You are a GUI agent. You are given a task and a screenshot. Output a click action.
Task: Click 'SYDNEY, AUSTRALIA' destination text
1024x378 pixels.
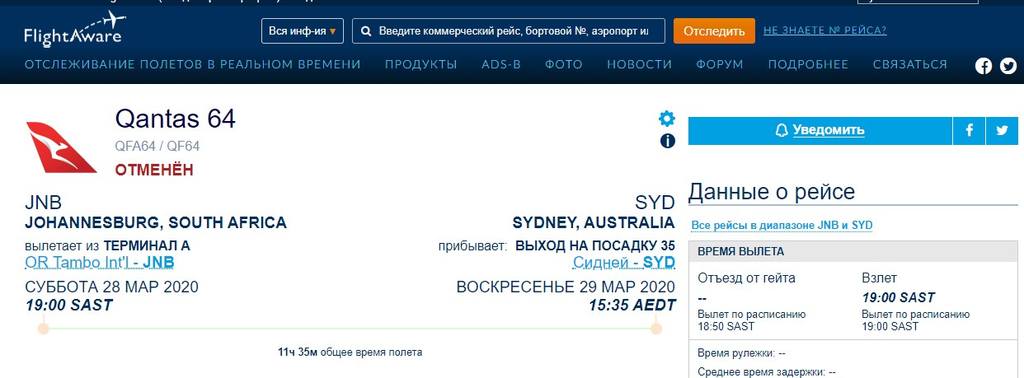594,223
